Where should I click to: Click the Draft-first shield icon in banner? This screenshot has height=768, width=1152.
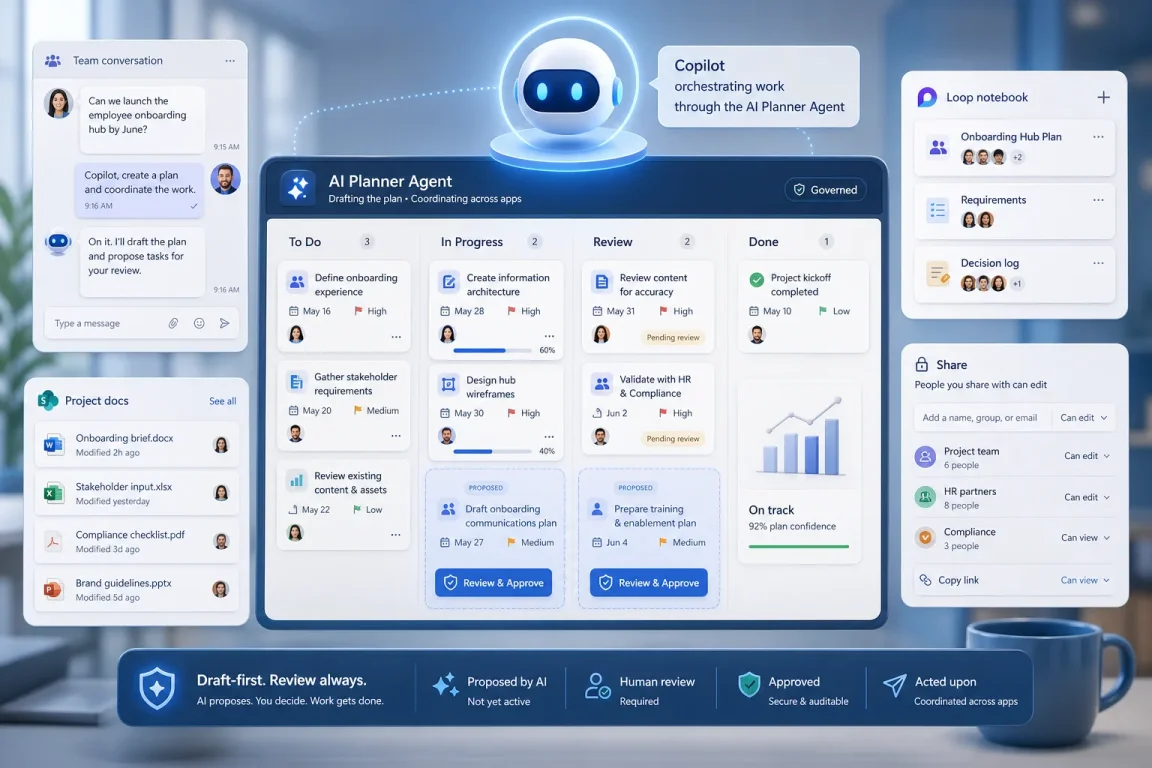pos(157,689)
